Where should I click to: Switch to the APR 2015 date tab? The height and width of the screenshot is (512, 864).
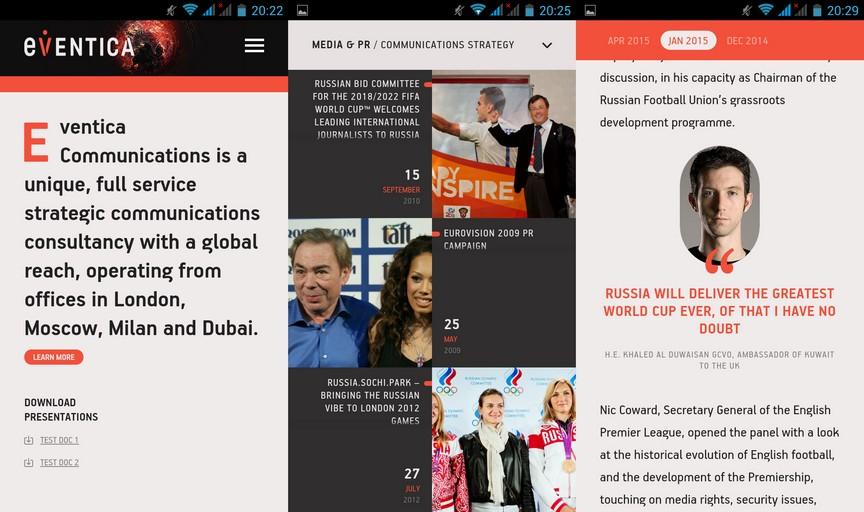[628, 41]
